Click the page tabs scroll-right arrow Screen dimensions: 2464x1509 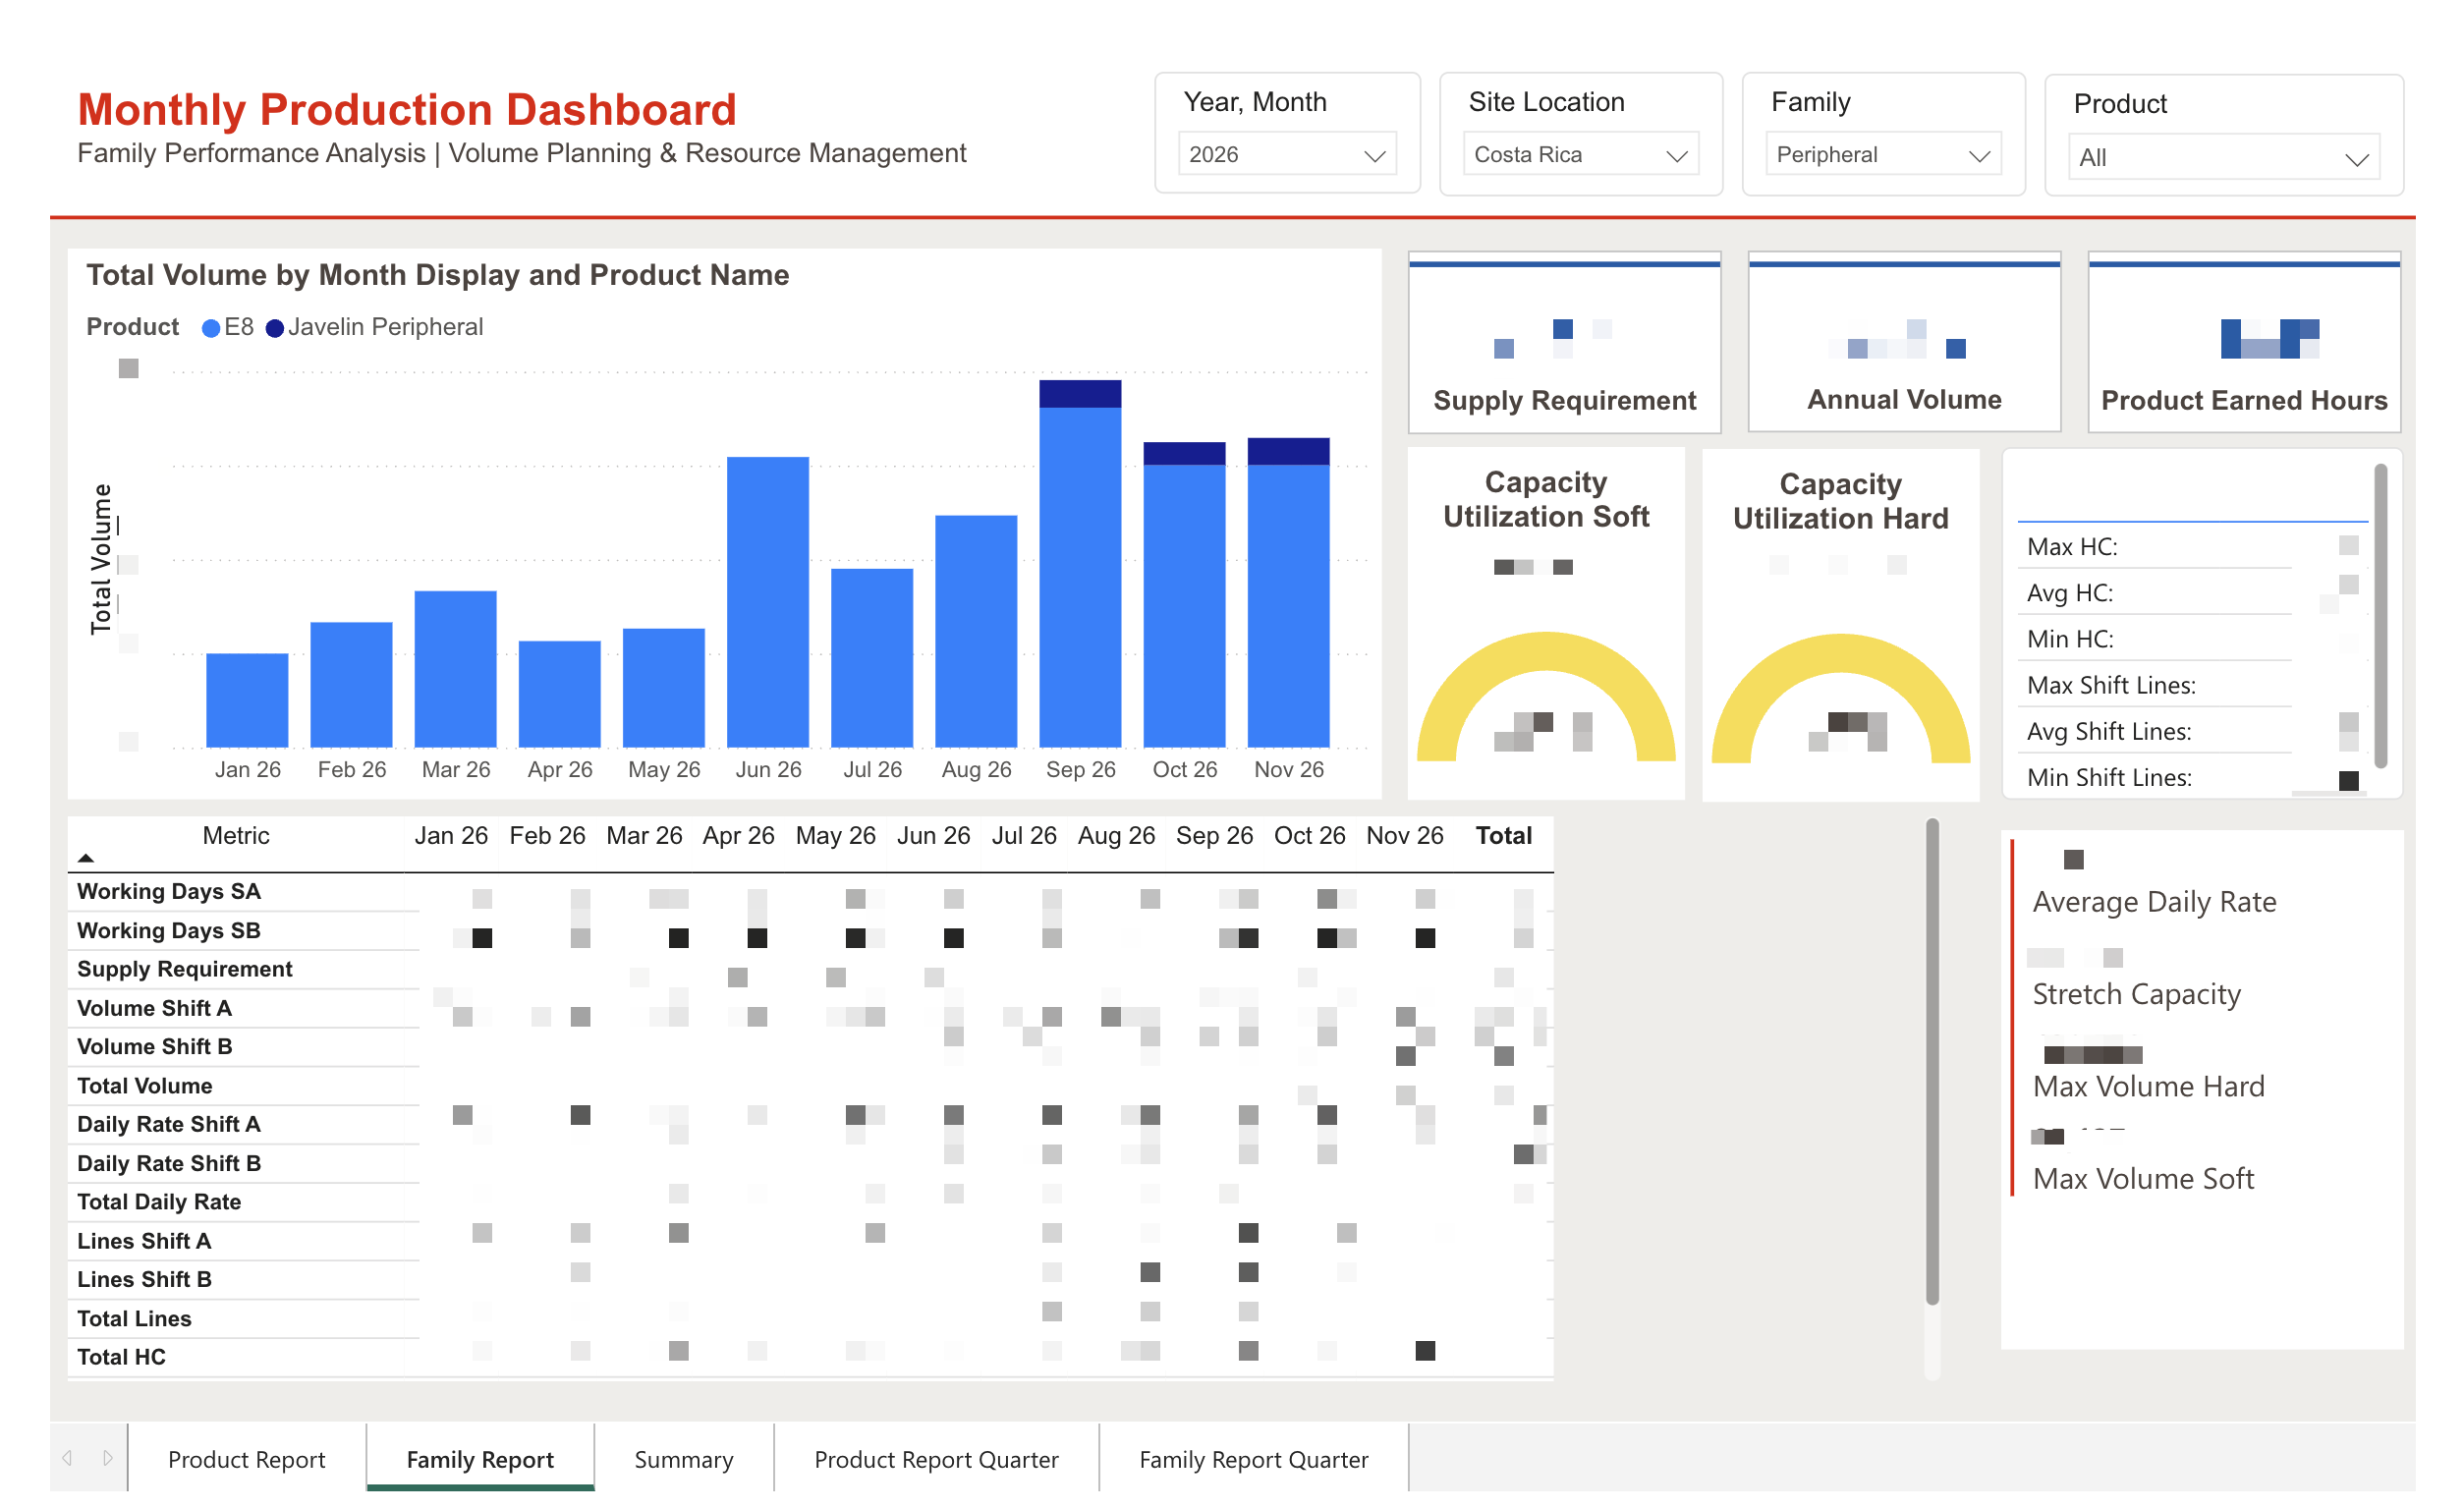[x=108, y=1459]
